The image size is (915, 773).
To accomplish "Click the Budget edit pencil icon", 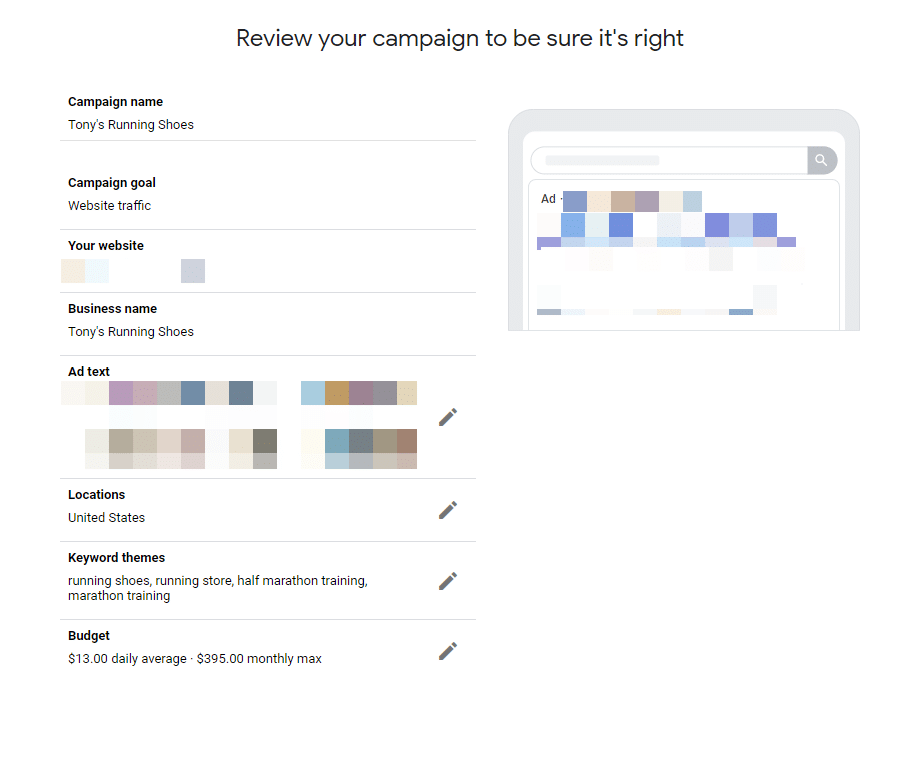I will tap(448, 651).
